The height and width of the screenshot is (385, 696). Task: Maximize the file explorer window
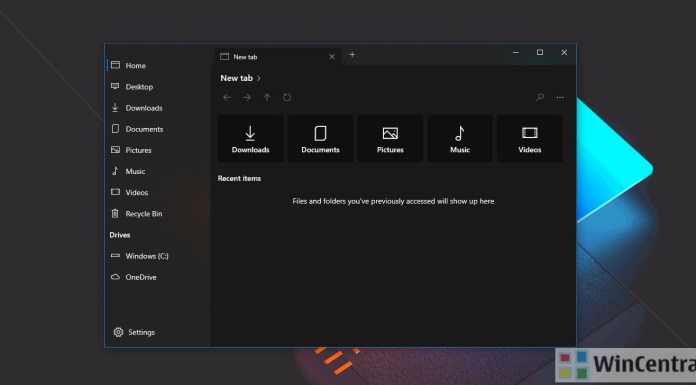[540, 52]
